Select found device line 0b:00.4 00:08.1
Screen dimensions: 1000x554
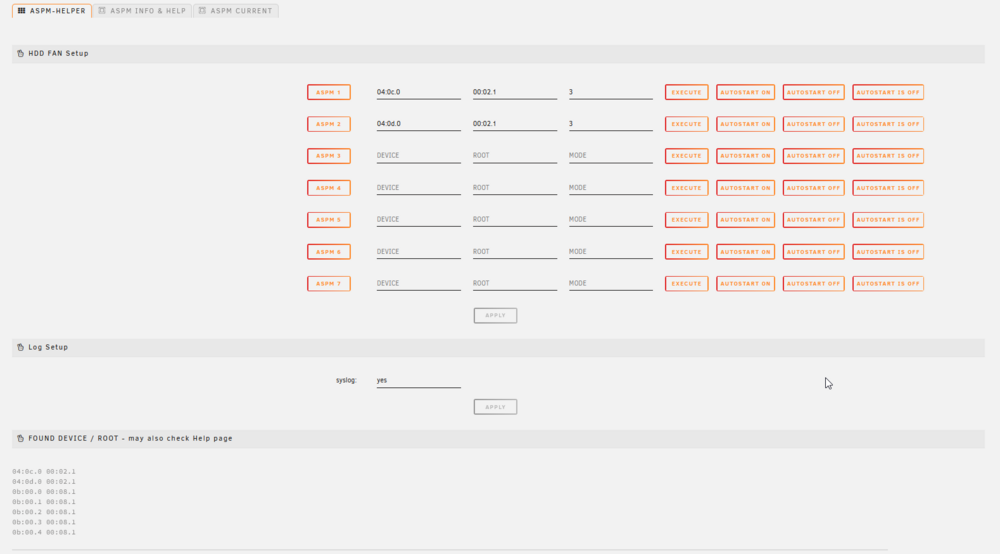tap(43, 532)
